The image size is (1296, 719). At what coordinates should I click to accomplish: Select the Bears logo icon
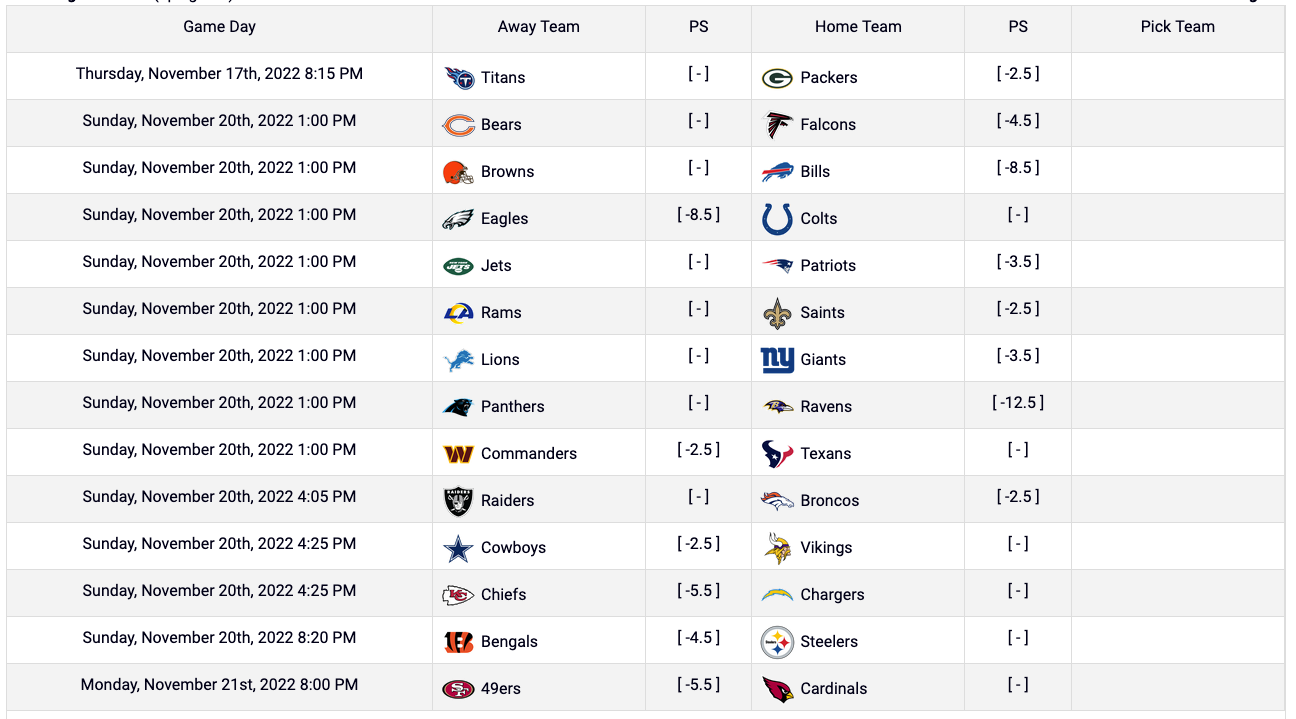click(458, 125)
